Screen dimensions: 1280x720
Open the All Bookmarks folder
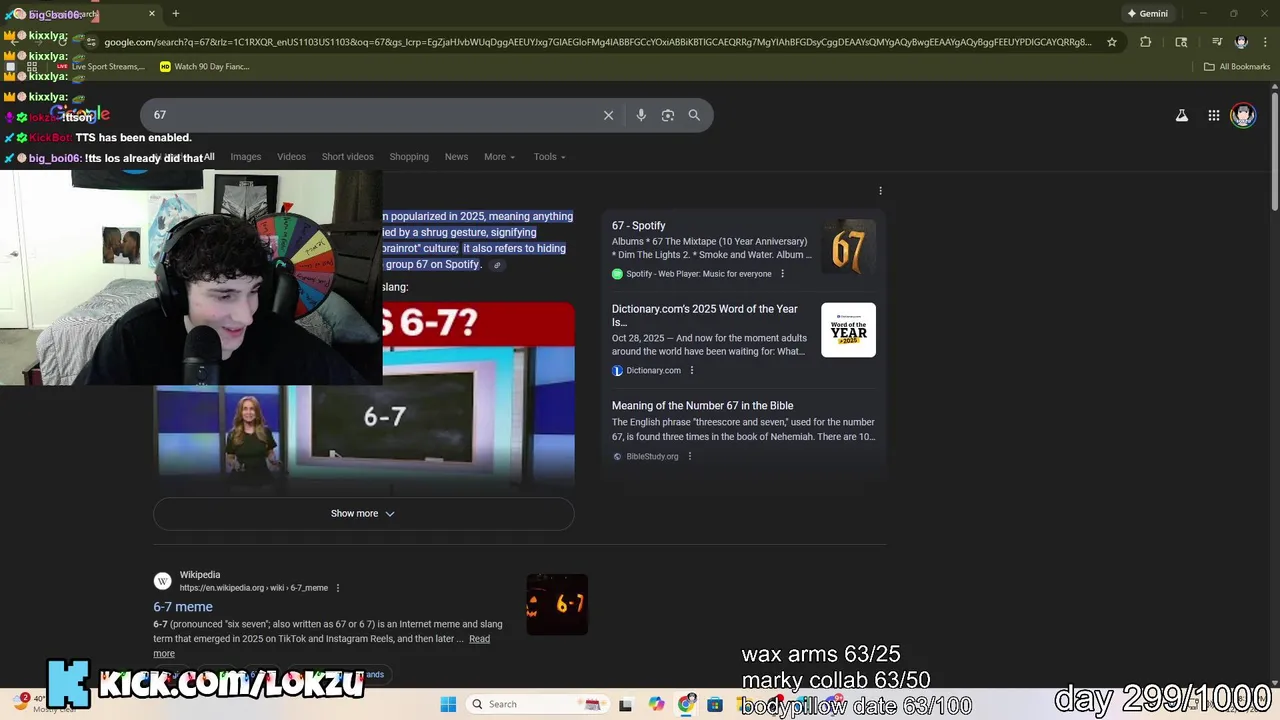click(x=1237, y=67)
